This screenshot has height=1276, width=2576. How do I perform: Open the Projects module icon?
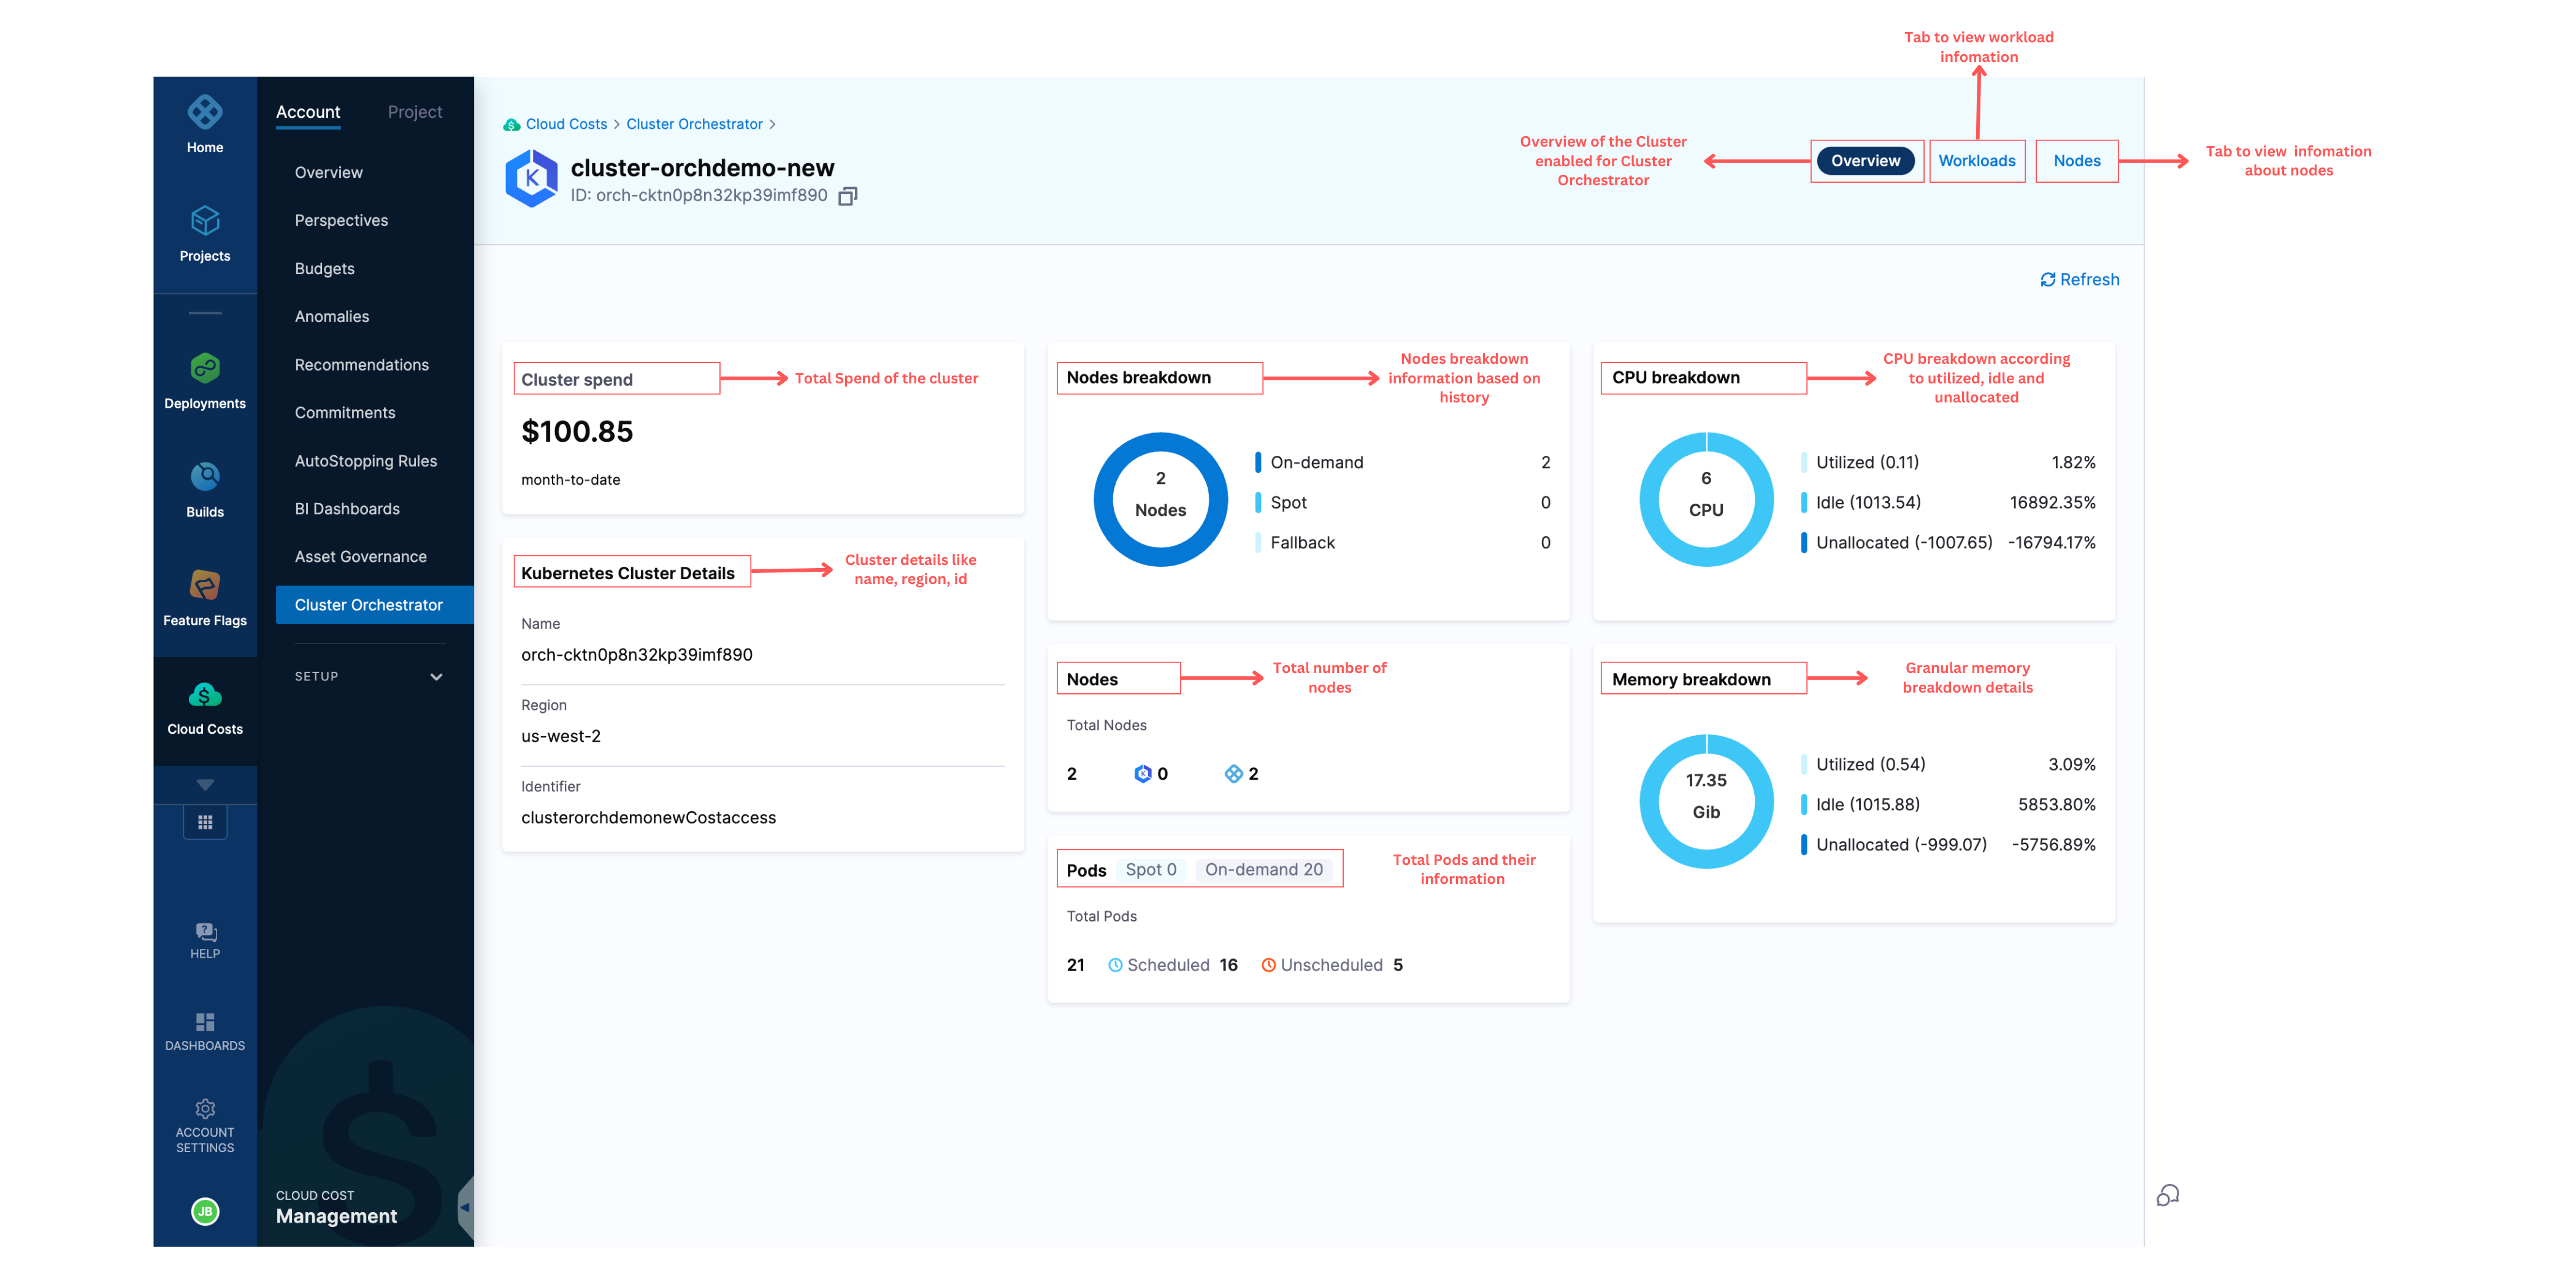point(205,221)
